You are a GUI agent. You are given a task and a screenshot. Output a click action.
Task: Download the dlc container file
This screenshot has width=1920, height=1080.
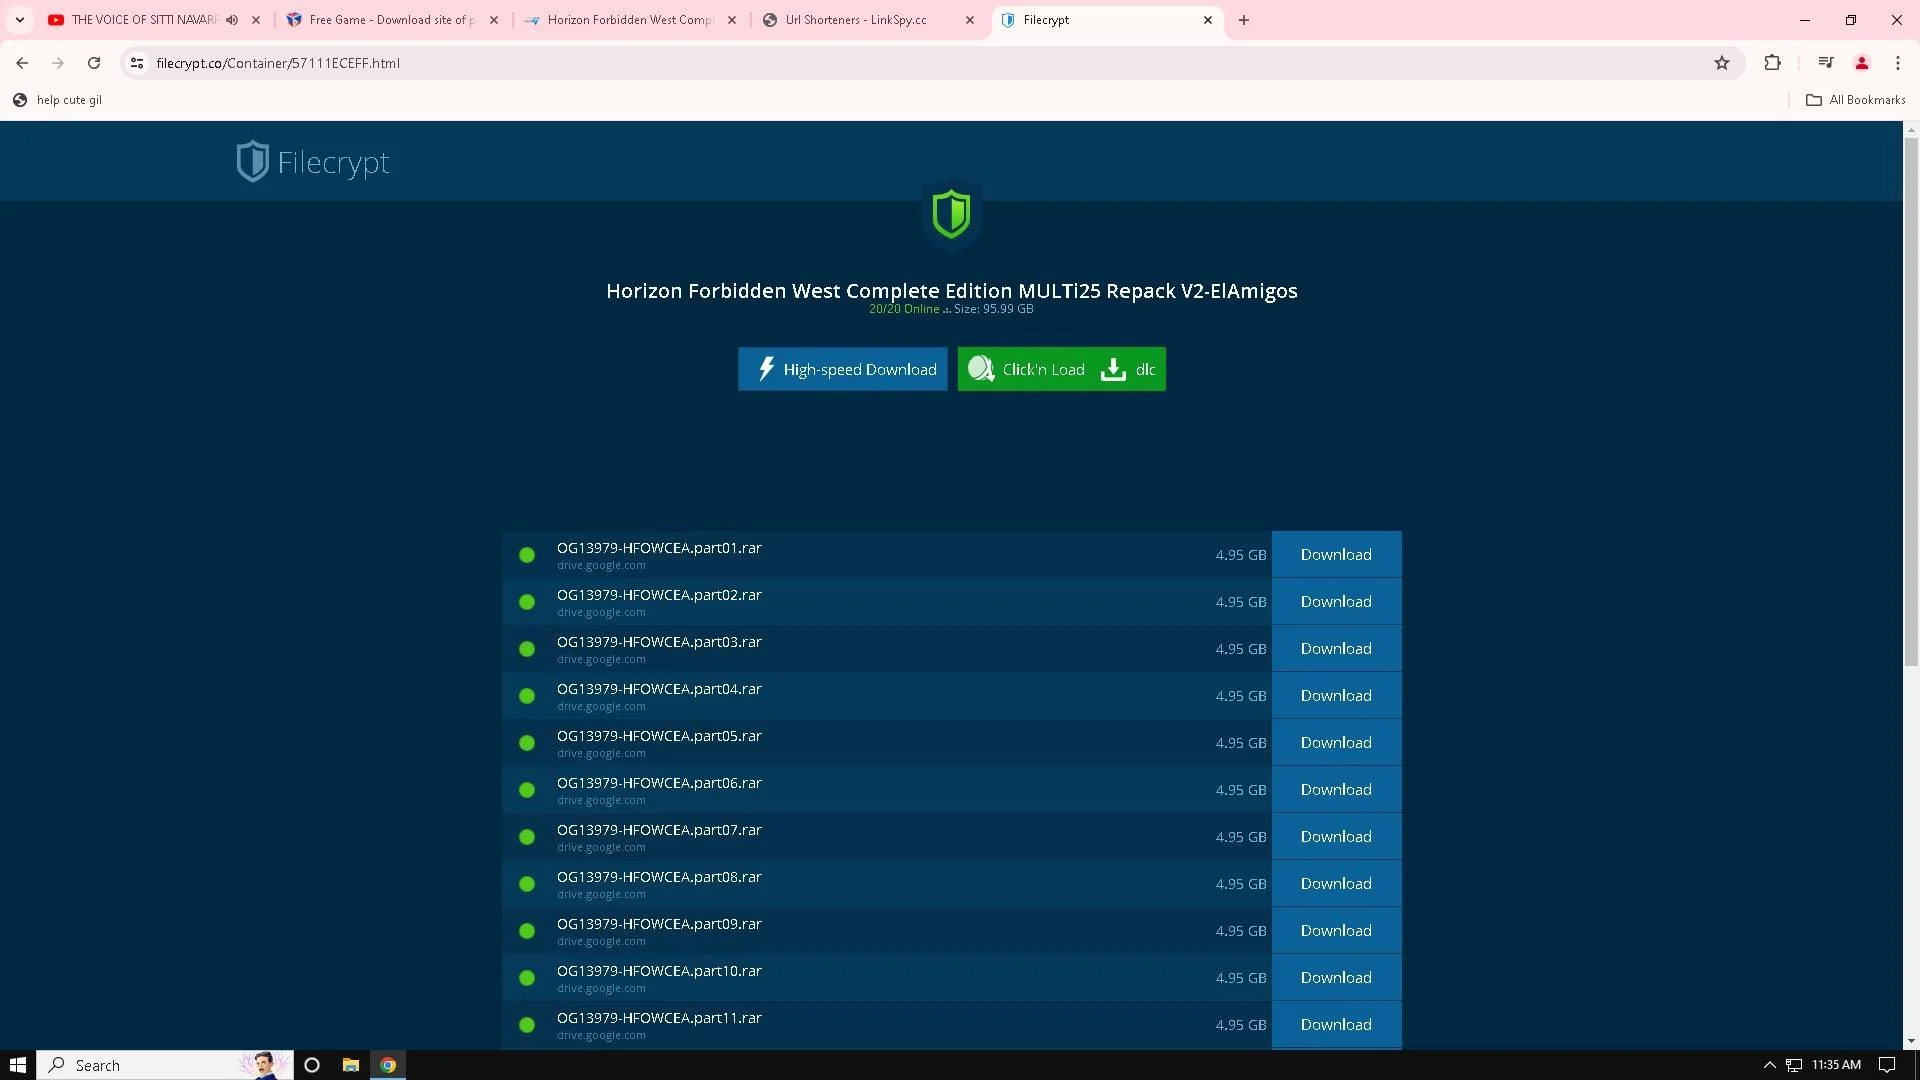(x=1129, y=369)
